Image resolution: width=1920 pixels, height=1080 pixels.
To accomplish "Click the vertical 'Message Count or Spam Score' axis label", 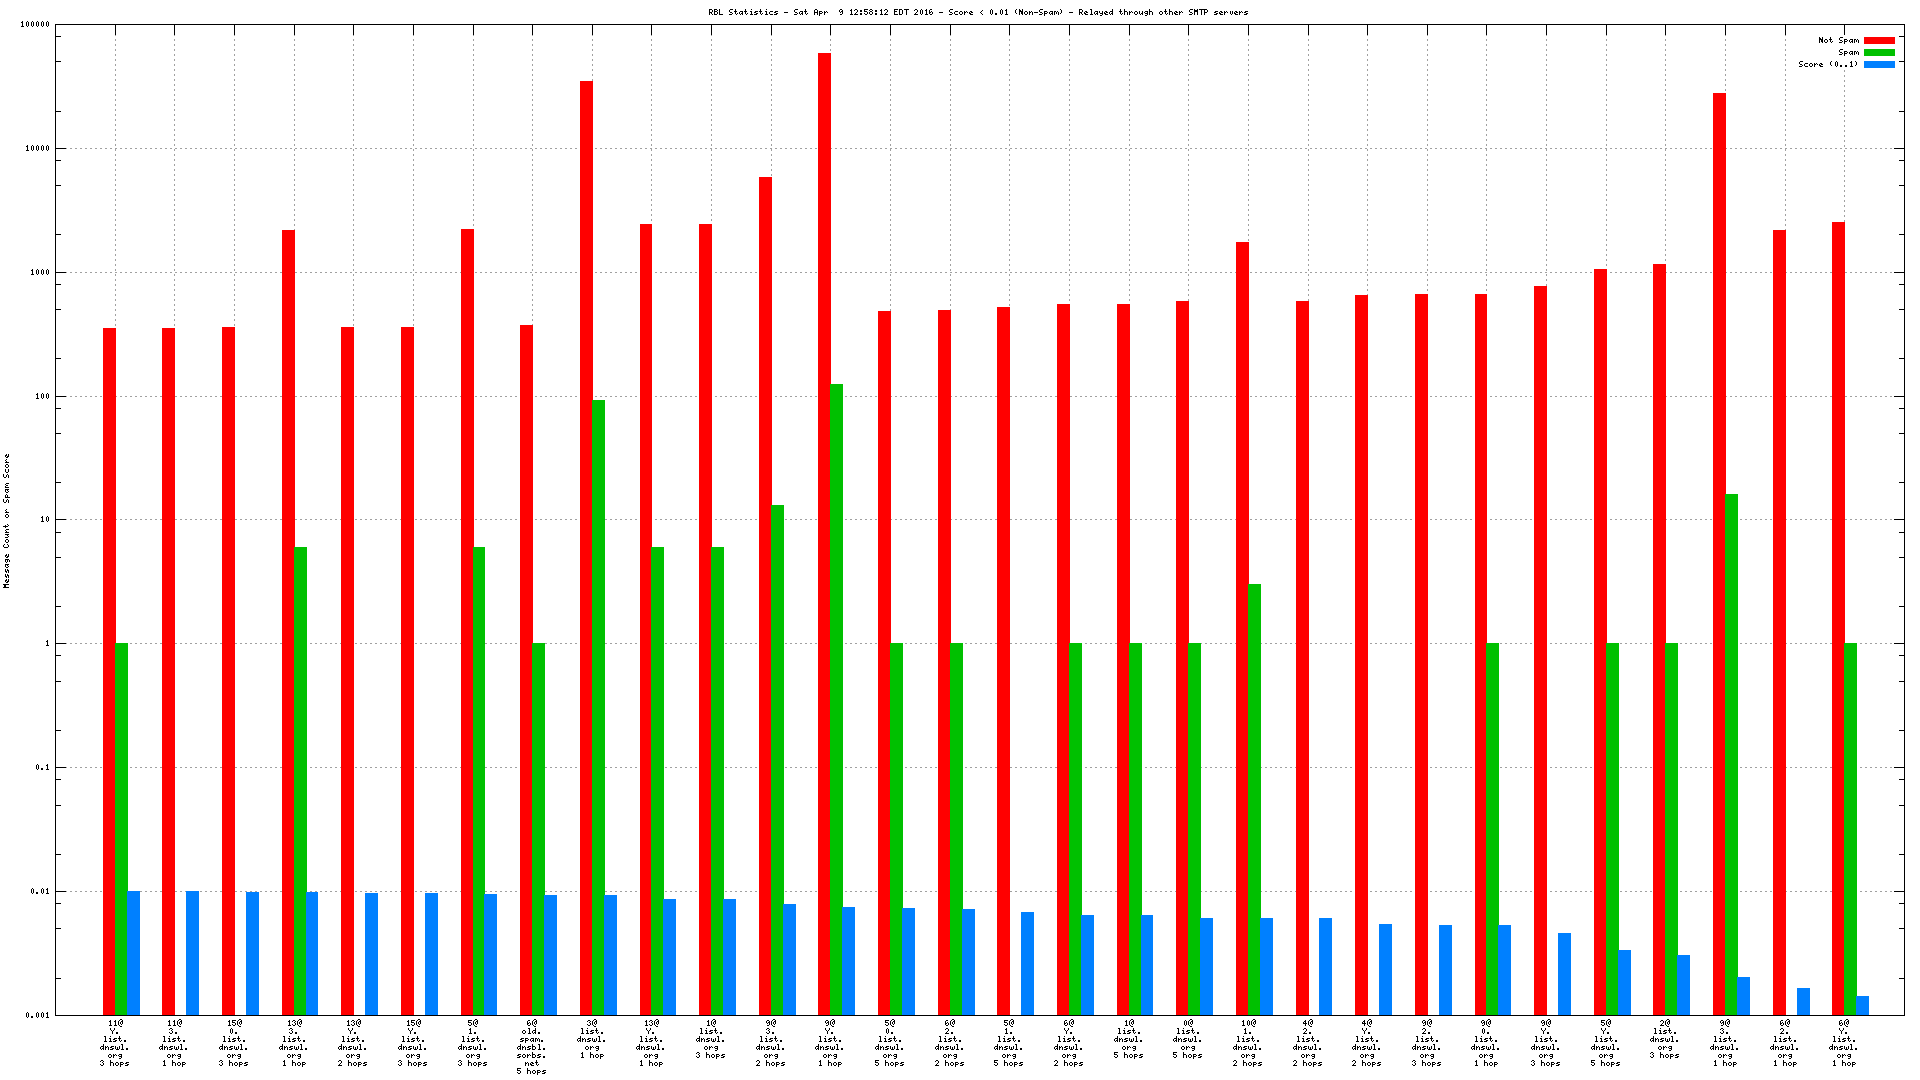I will [x=7, y=520].
